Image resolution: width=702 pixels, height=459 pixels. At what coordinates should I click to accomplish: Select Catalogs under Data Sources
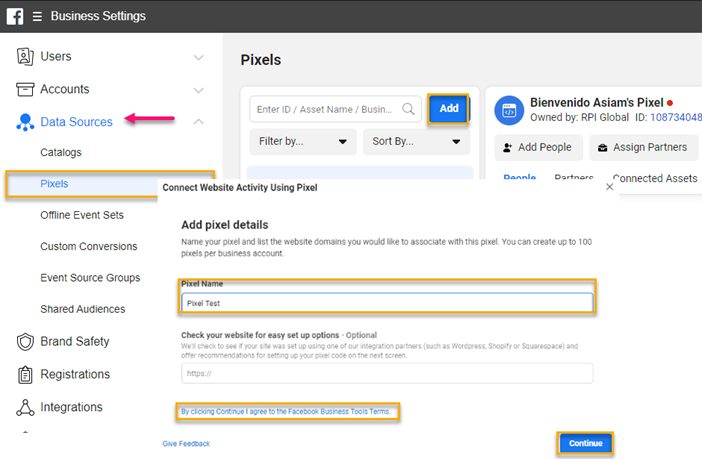coord(61,153)
